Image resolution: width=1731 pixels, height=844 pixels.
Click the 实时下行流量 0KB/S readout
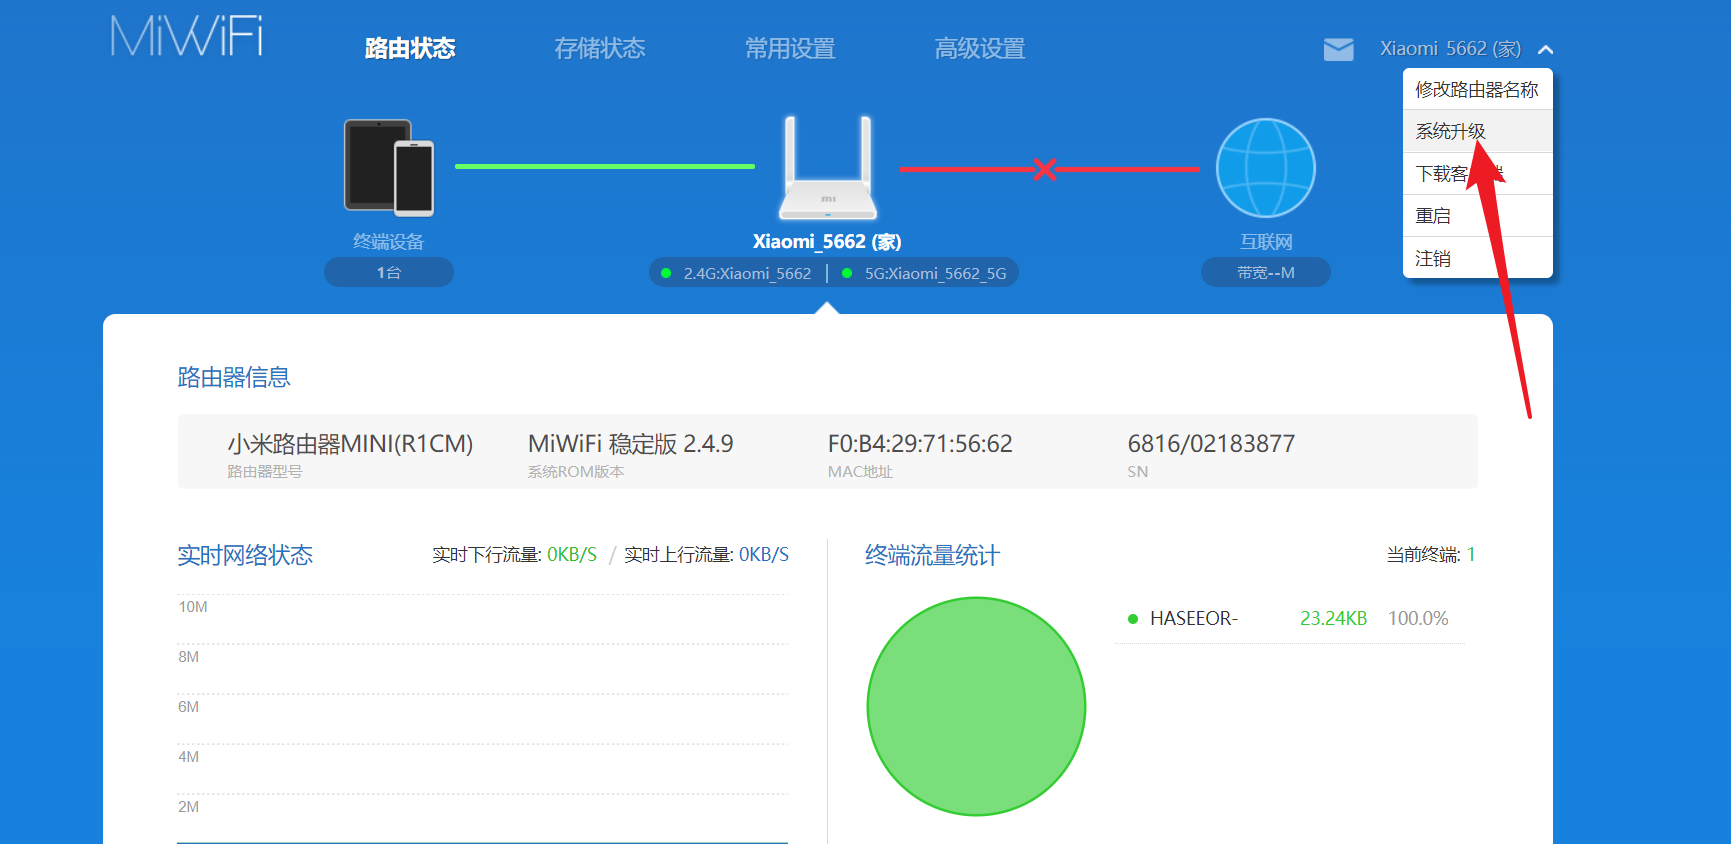(x=514, y=554)
